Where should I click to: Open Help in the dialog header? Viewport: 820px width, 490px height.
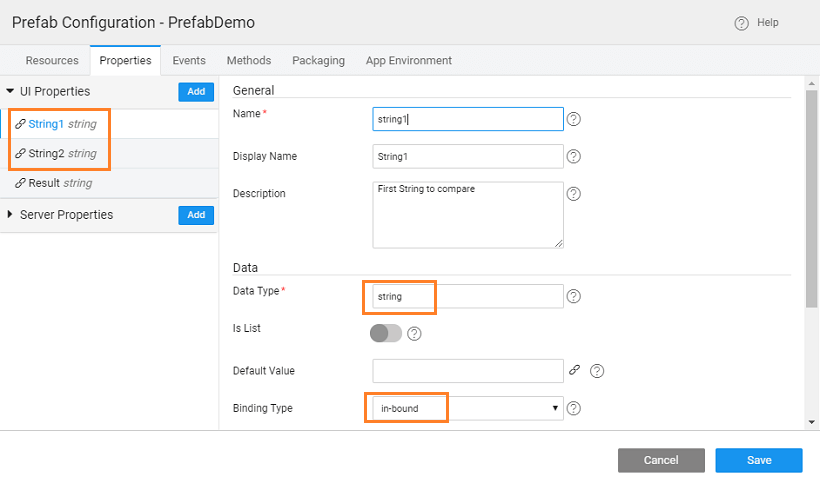(x=757, y=23)
